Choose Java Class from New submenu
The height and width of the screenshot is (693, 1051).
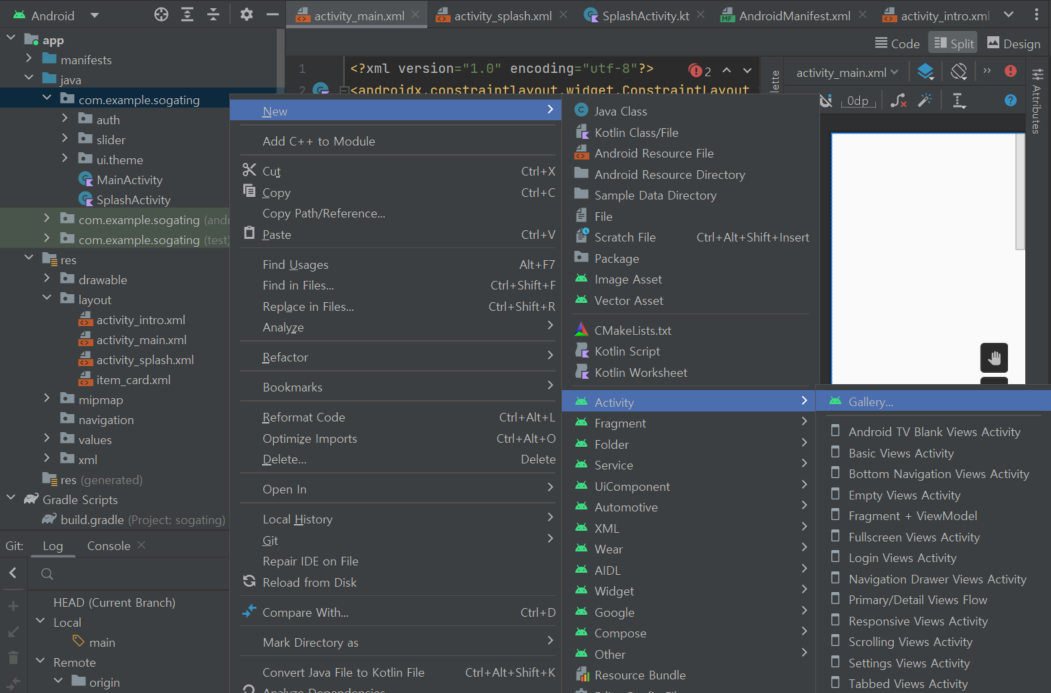[690, 111]
